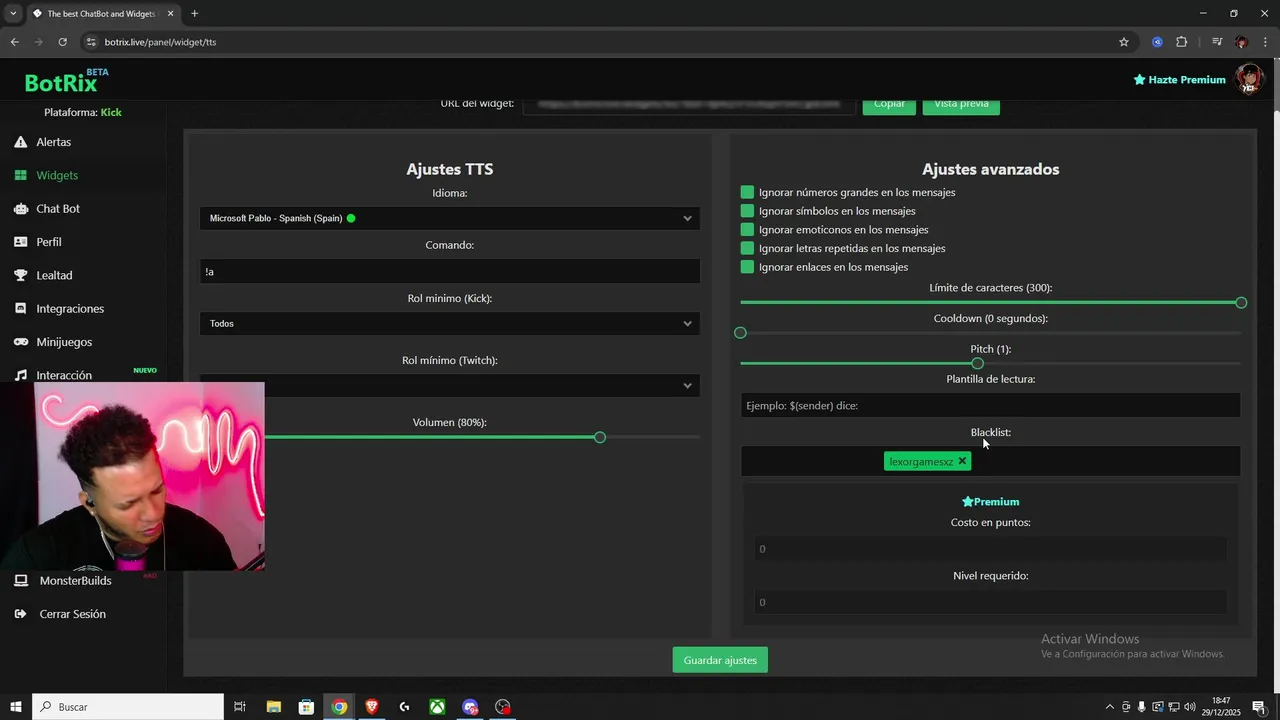Open a new browser tab

point(194,14)
